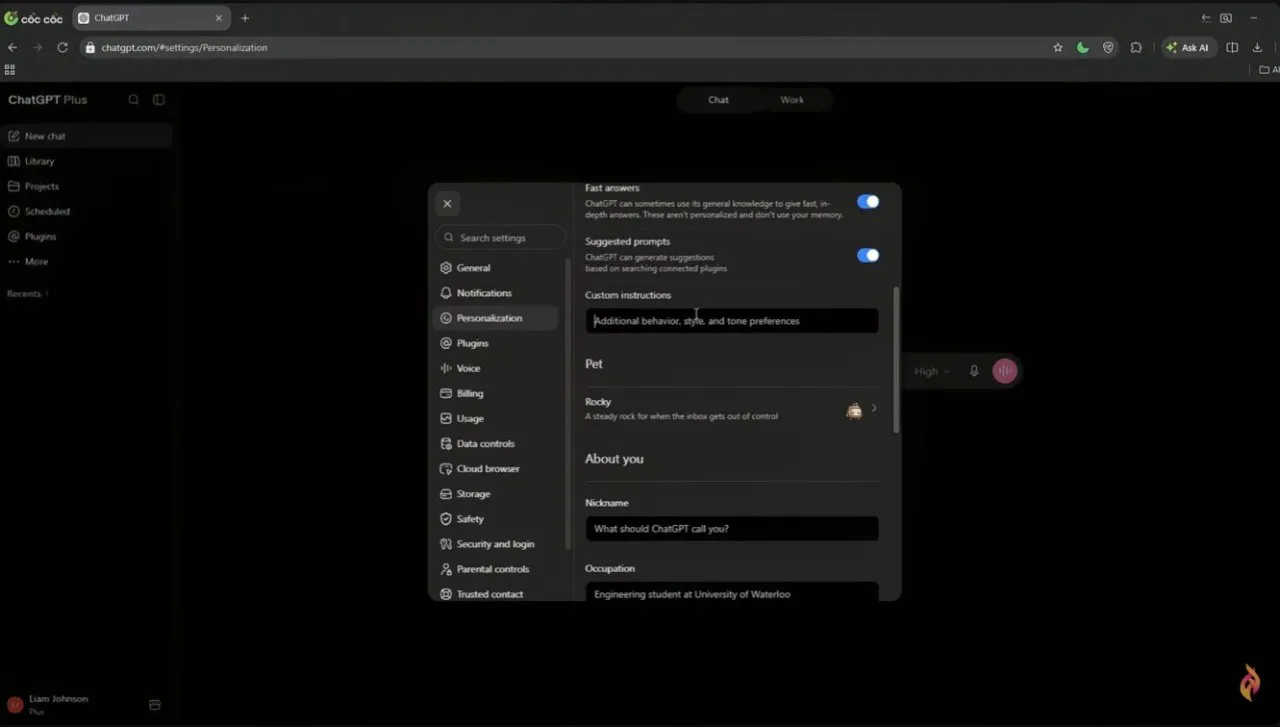The image size is (1280, 727).
Task: Expand the Rocky pet row chevron
Action: tap(874, 408)
